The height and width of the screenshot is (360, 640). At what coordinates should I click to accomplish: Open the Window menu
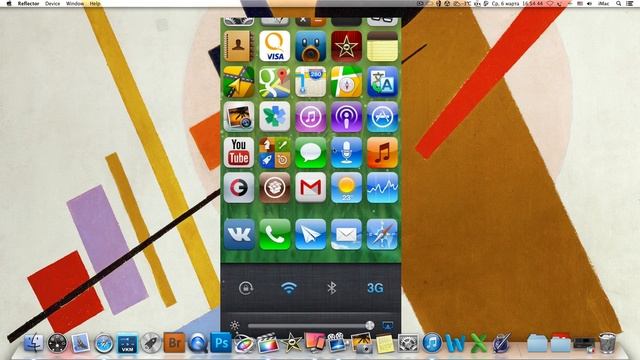pyautogui.click(x=75, y=3)
